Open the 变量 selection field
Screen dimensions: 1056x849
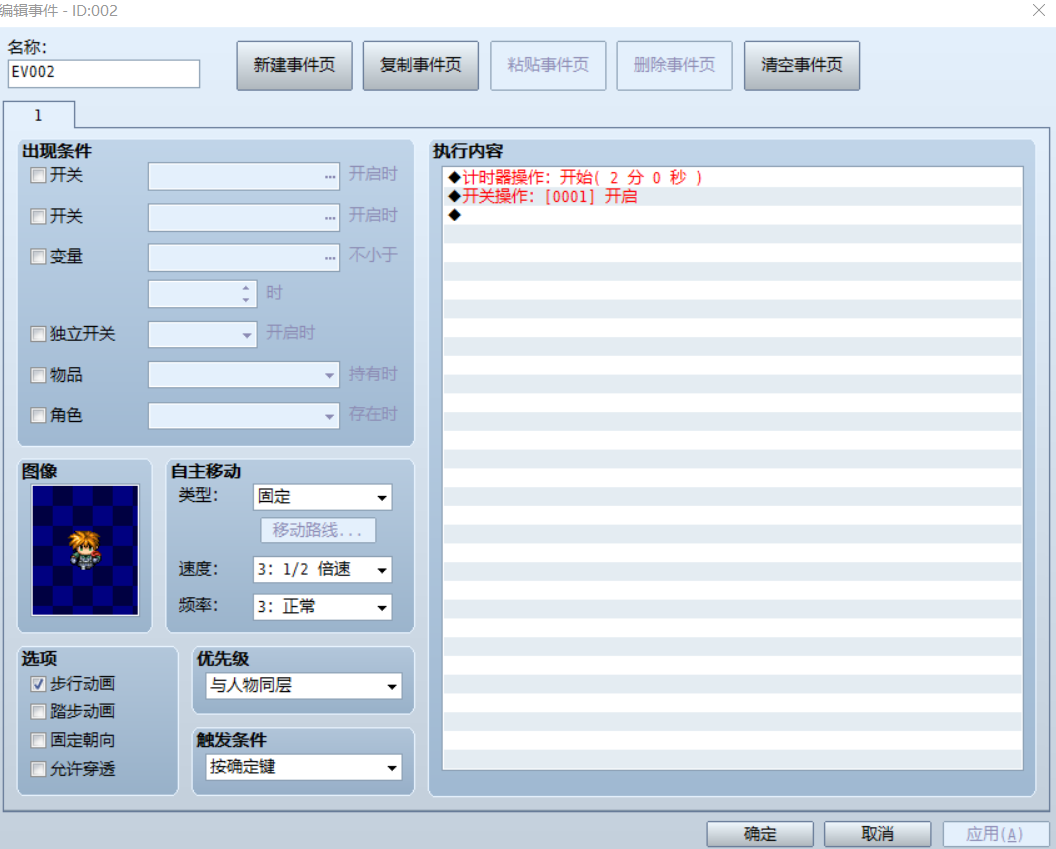[244, 258]
